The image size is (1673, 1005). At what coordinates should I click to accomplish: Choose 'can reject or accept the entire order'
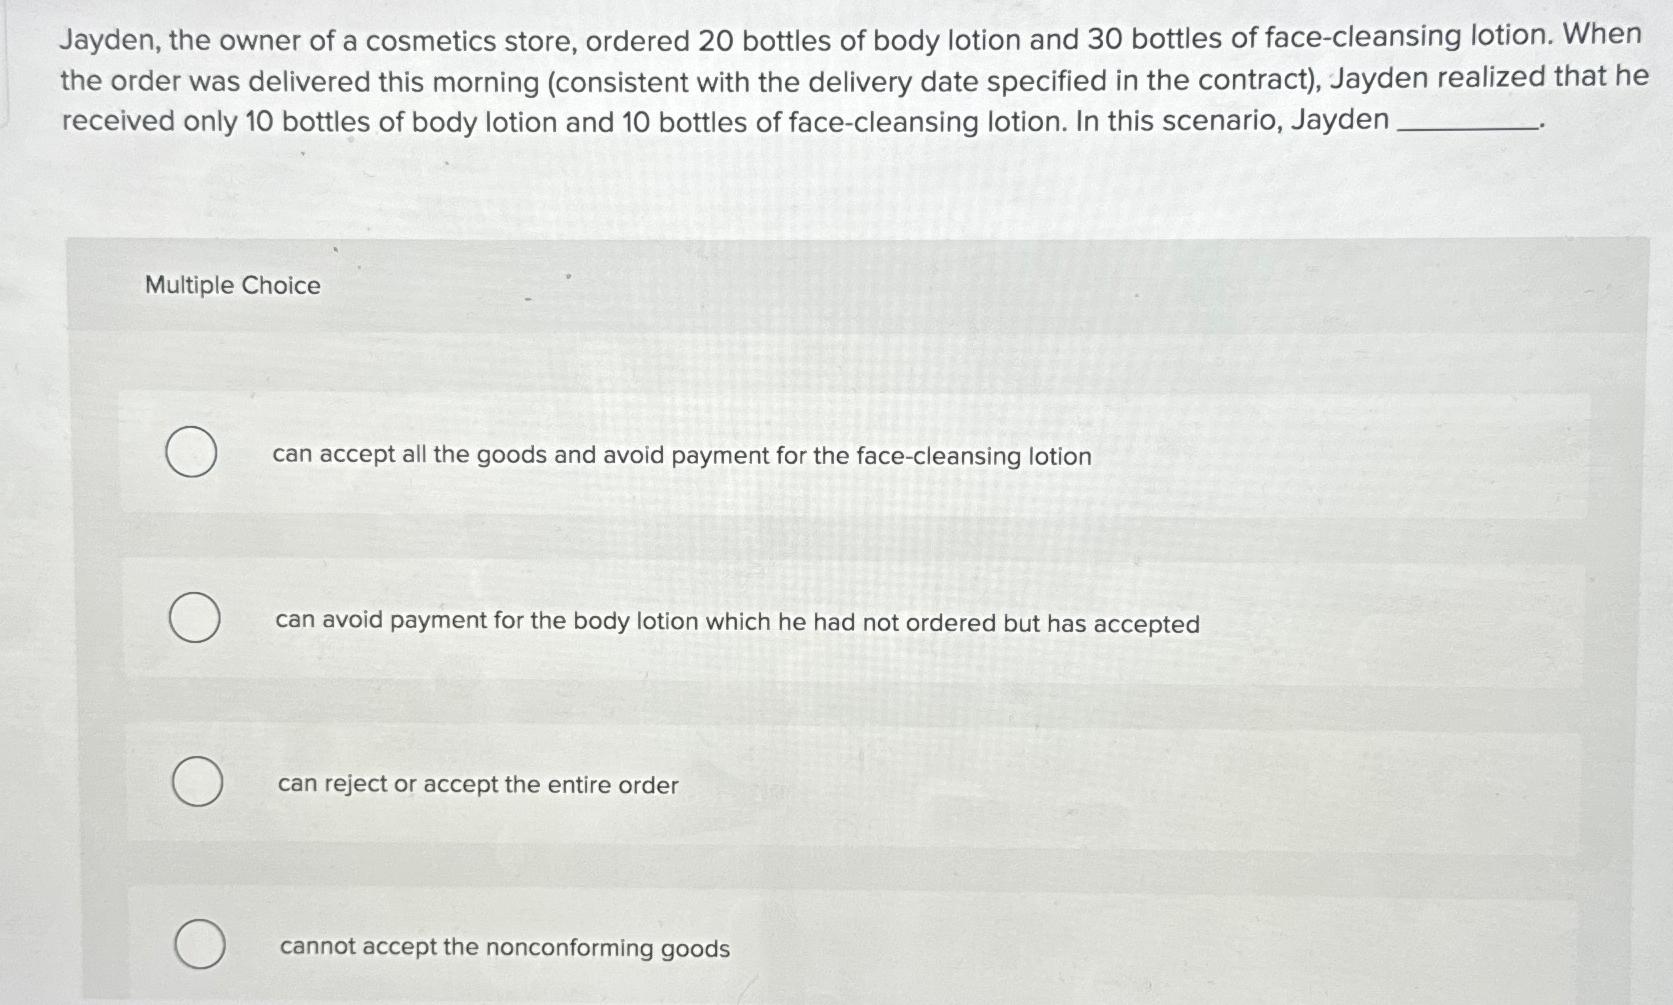point(476,785)
